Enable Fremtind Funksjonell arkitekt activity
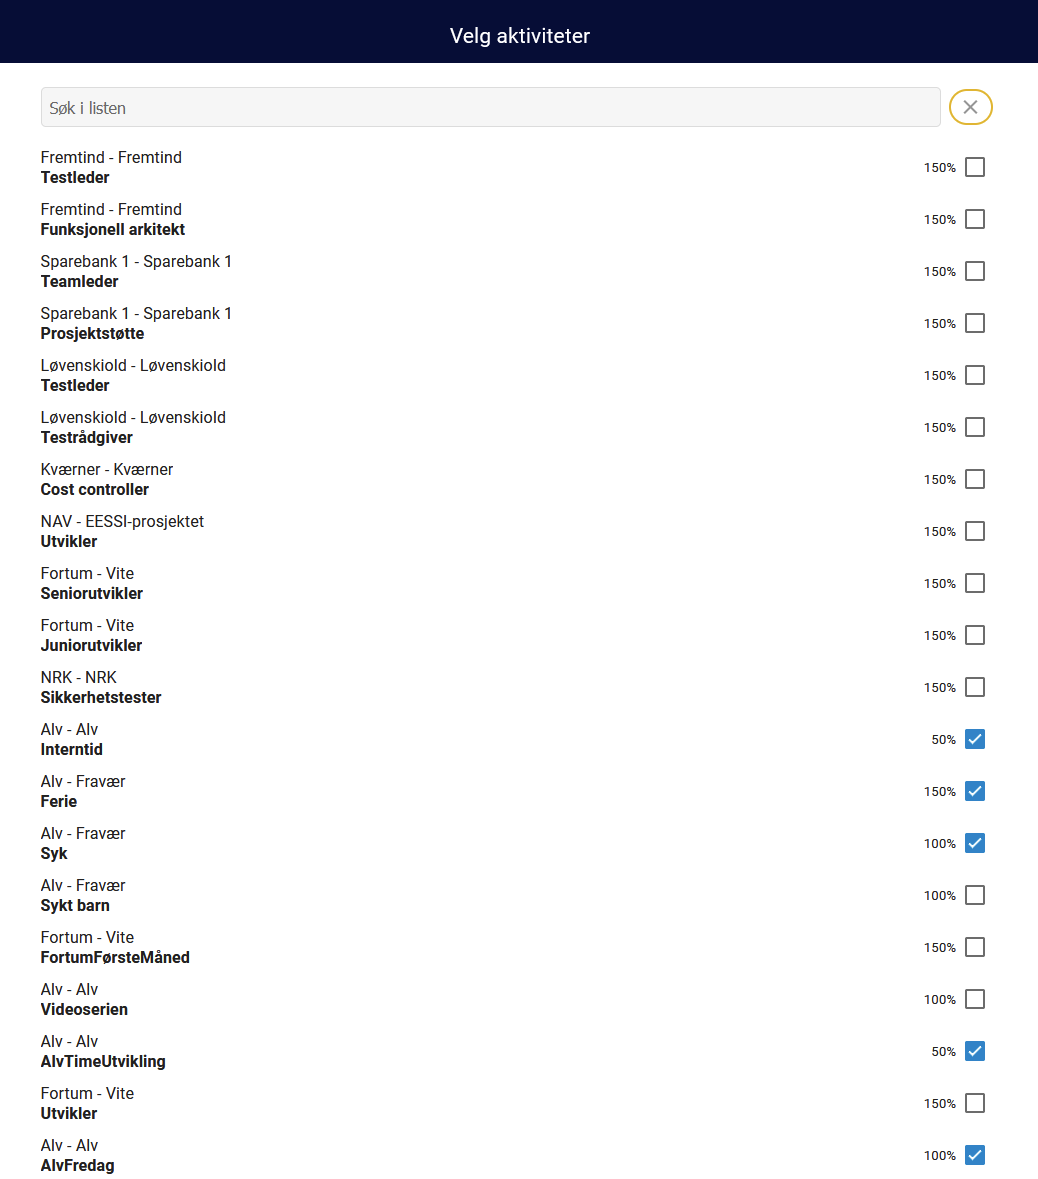 coord(975,219)
